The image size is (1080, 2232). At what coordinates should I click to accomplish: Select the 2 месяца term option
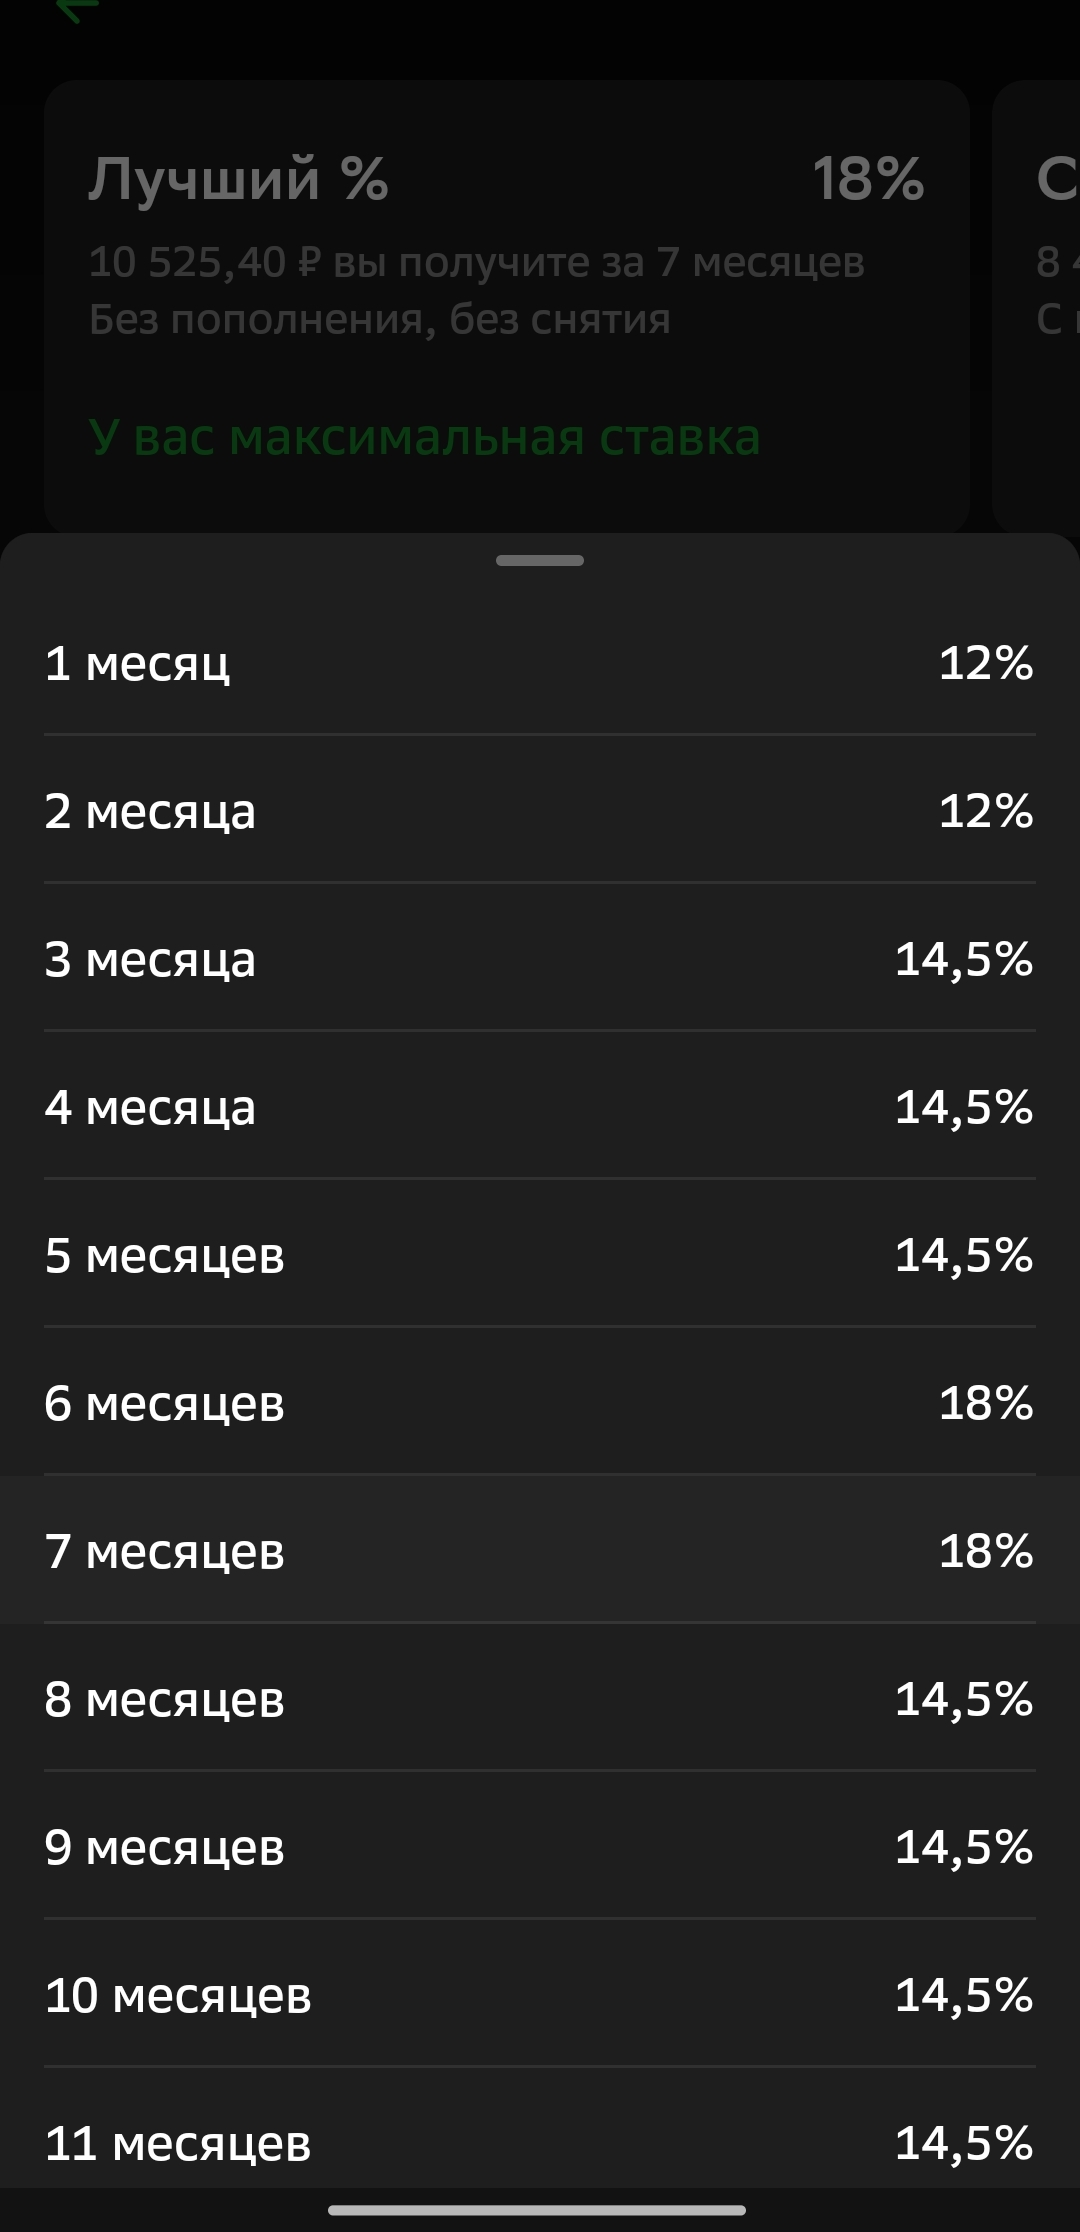(x=540, y=810)
